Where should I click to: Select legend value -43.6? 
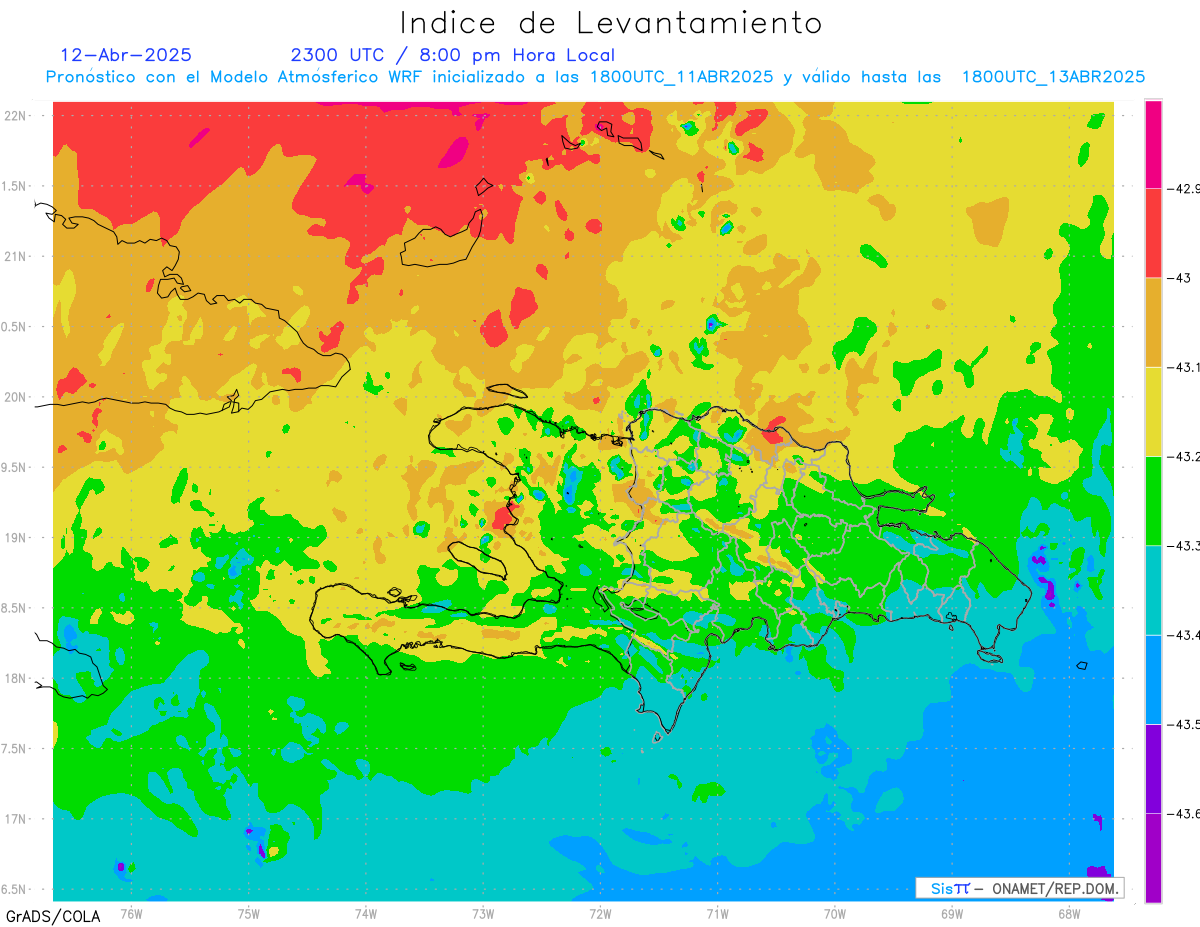[x=1183, y=813]
